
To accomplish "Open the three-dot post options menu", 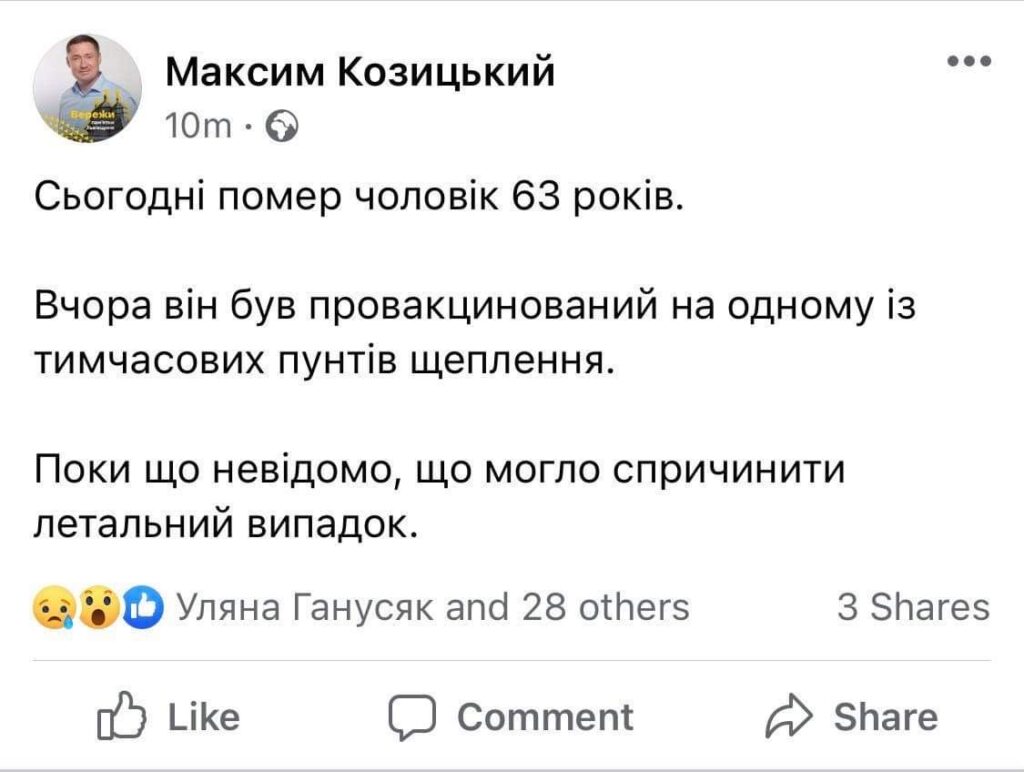I will pyautogui.click(x=967, y=62).
